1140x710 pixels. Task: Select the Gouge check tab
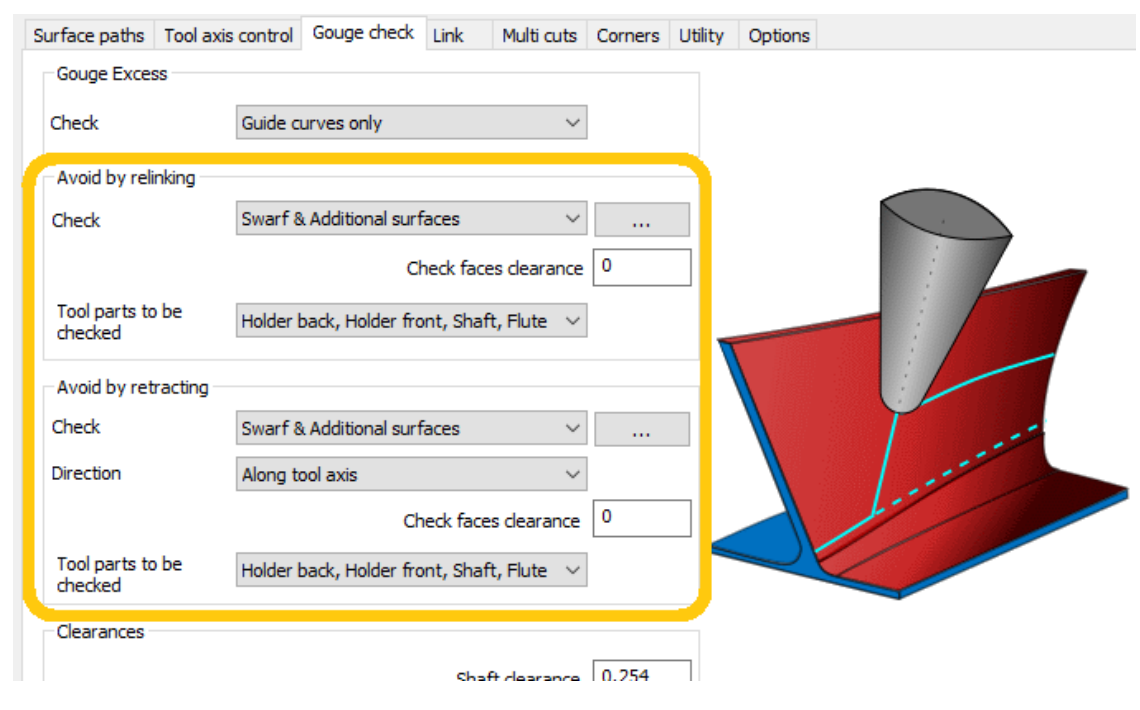363,33
